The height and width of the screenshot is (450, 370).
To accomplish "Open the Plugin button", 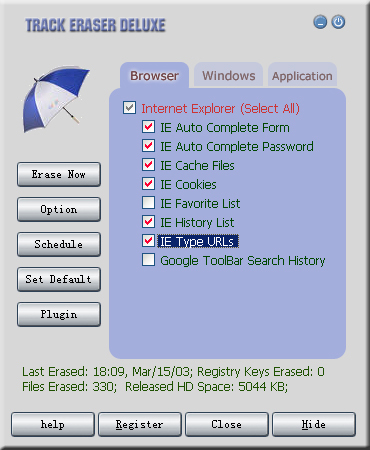I will click(x=59, y=314).
